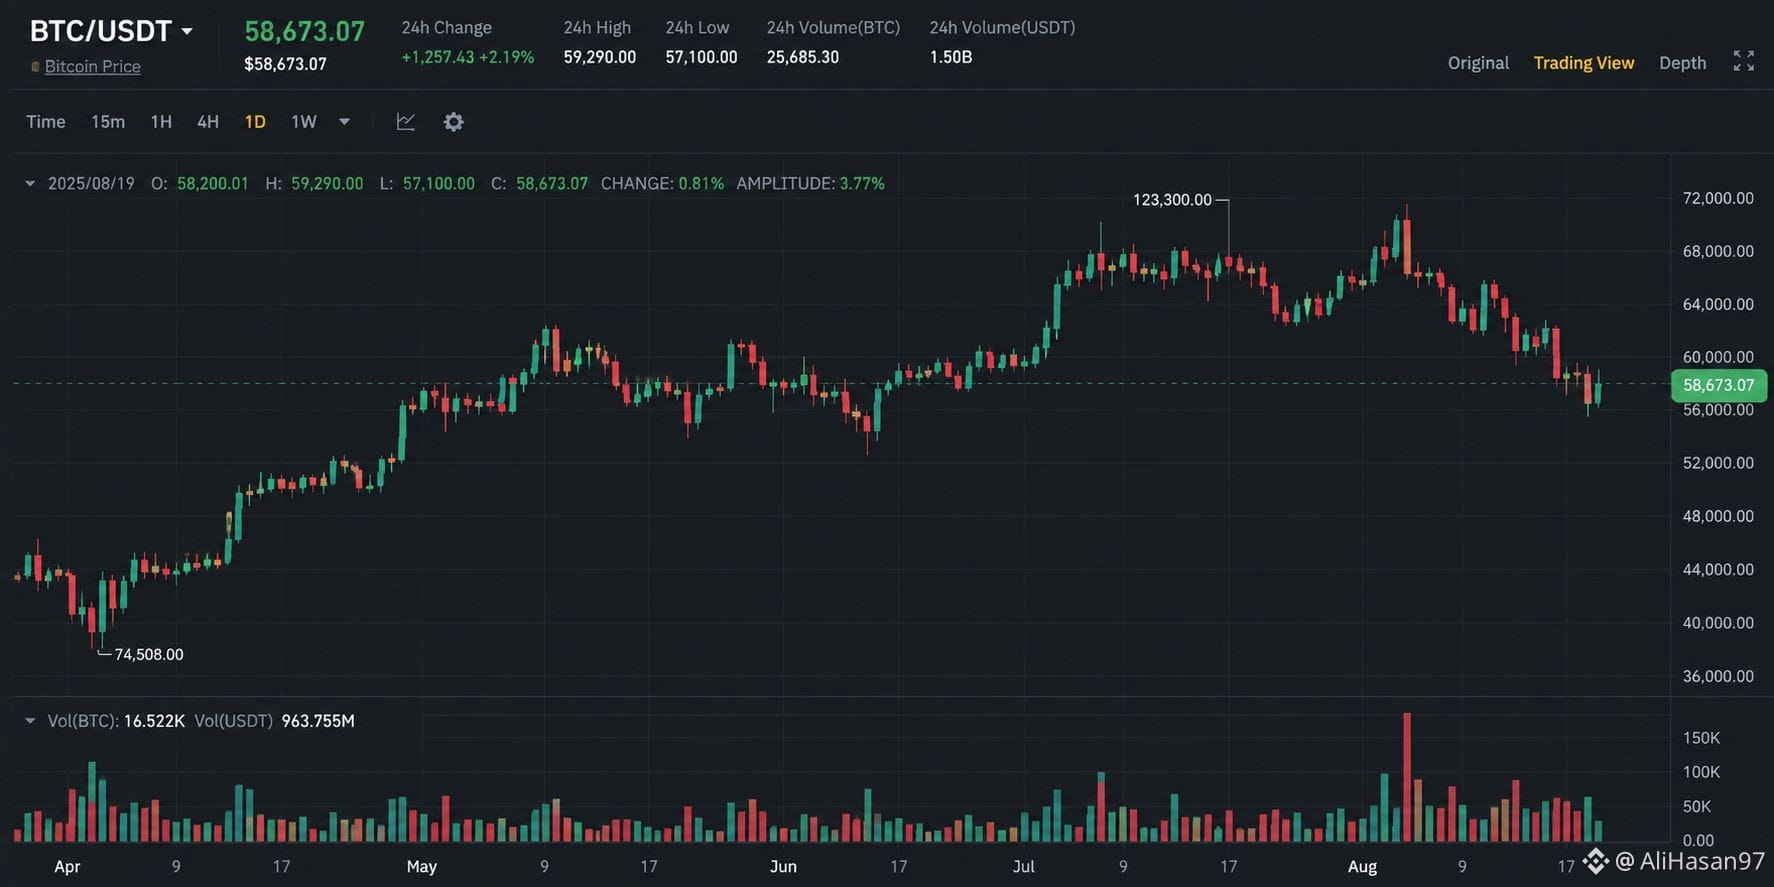This screenshot has width=1774, height=887.
Task: Click the Bitcoin coin icon beside Bitcoin Price
Action: click(35, 67)
